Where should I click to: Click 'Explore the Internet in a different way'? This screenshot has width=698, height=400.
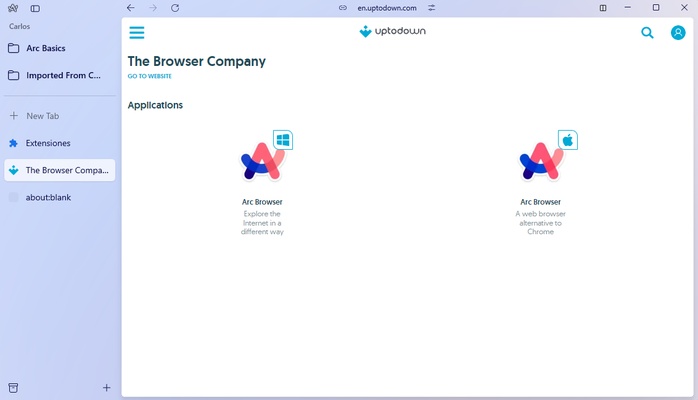262,222
